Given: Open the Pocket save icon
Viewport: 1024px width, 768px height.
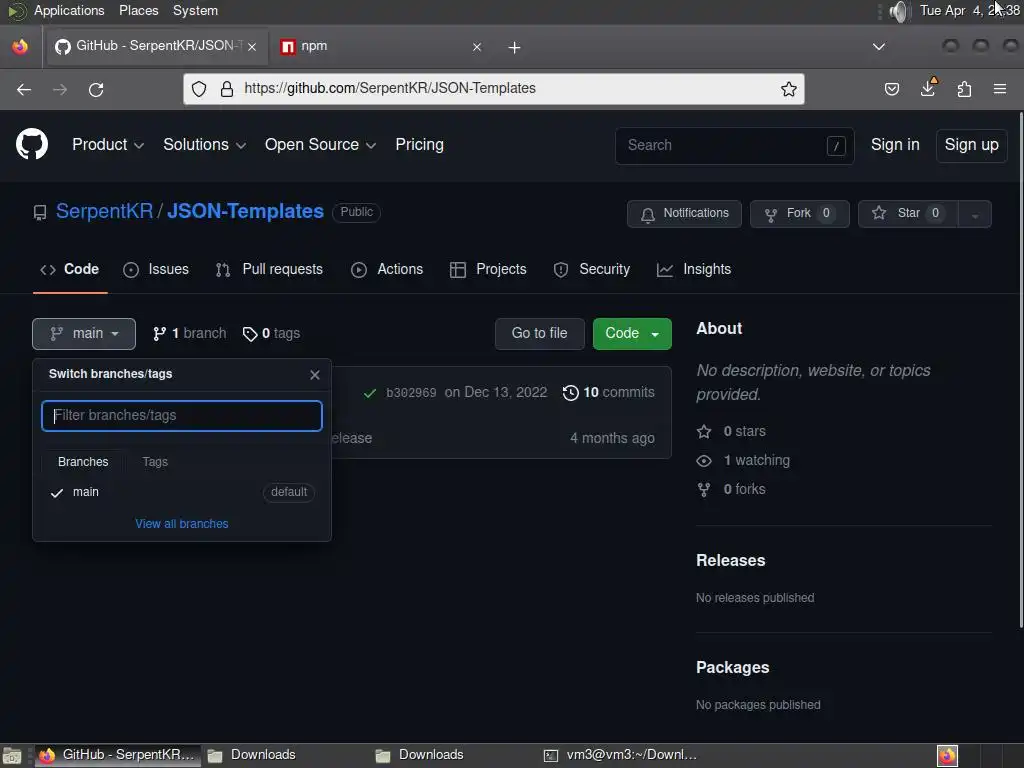Looking at the screenshot, I should (891, 89).
